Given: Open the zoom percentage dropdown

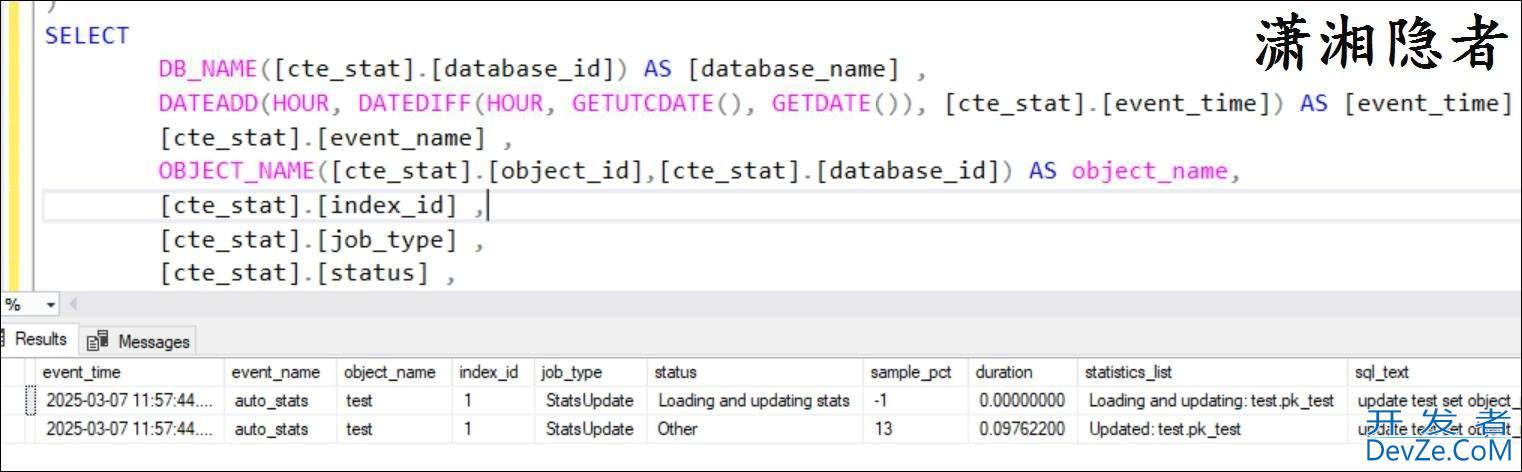Looking at the screenshot, I should coord(51,304).
